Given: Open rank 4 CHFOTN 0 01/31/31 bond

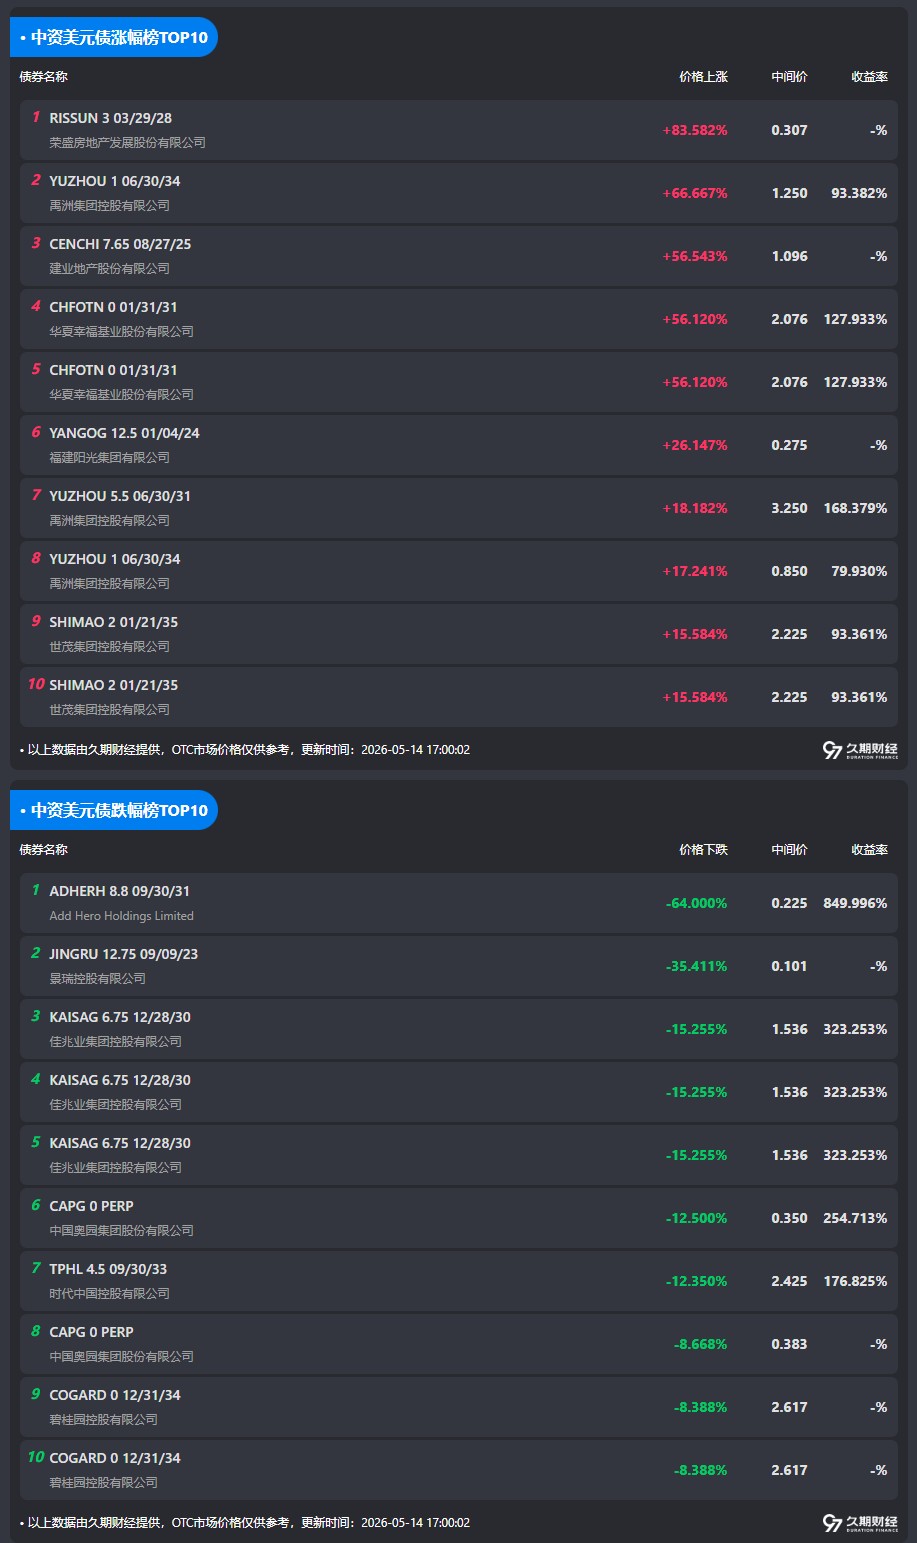Looking at the screenshot, I should 459,319.
